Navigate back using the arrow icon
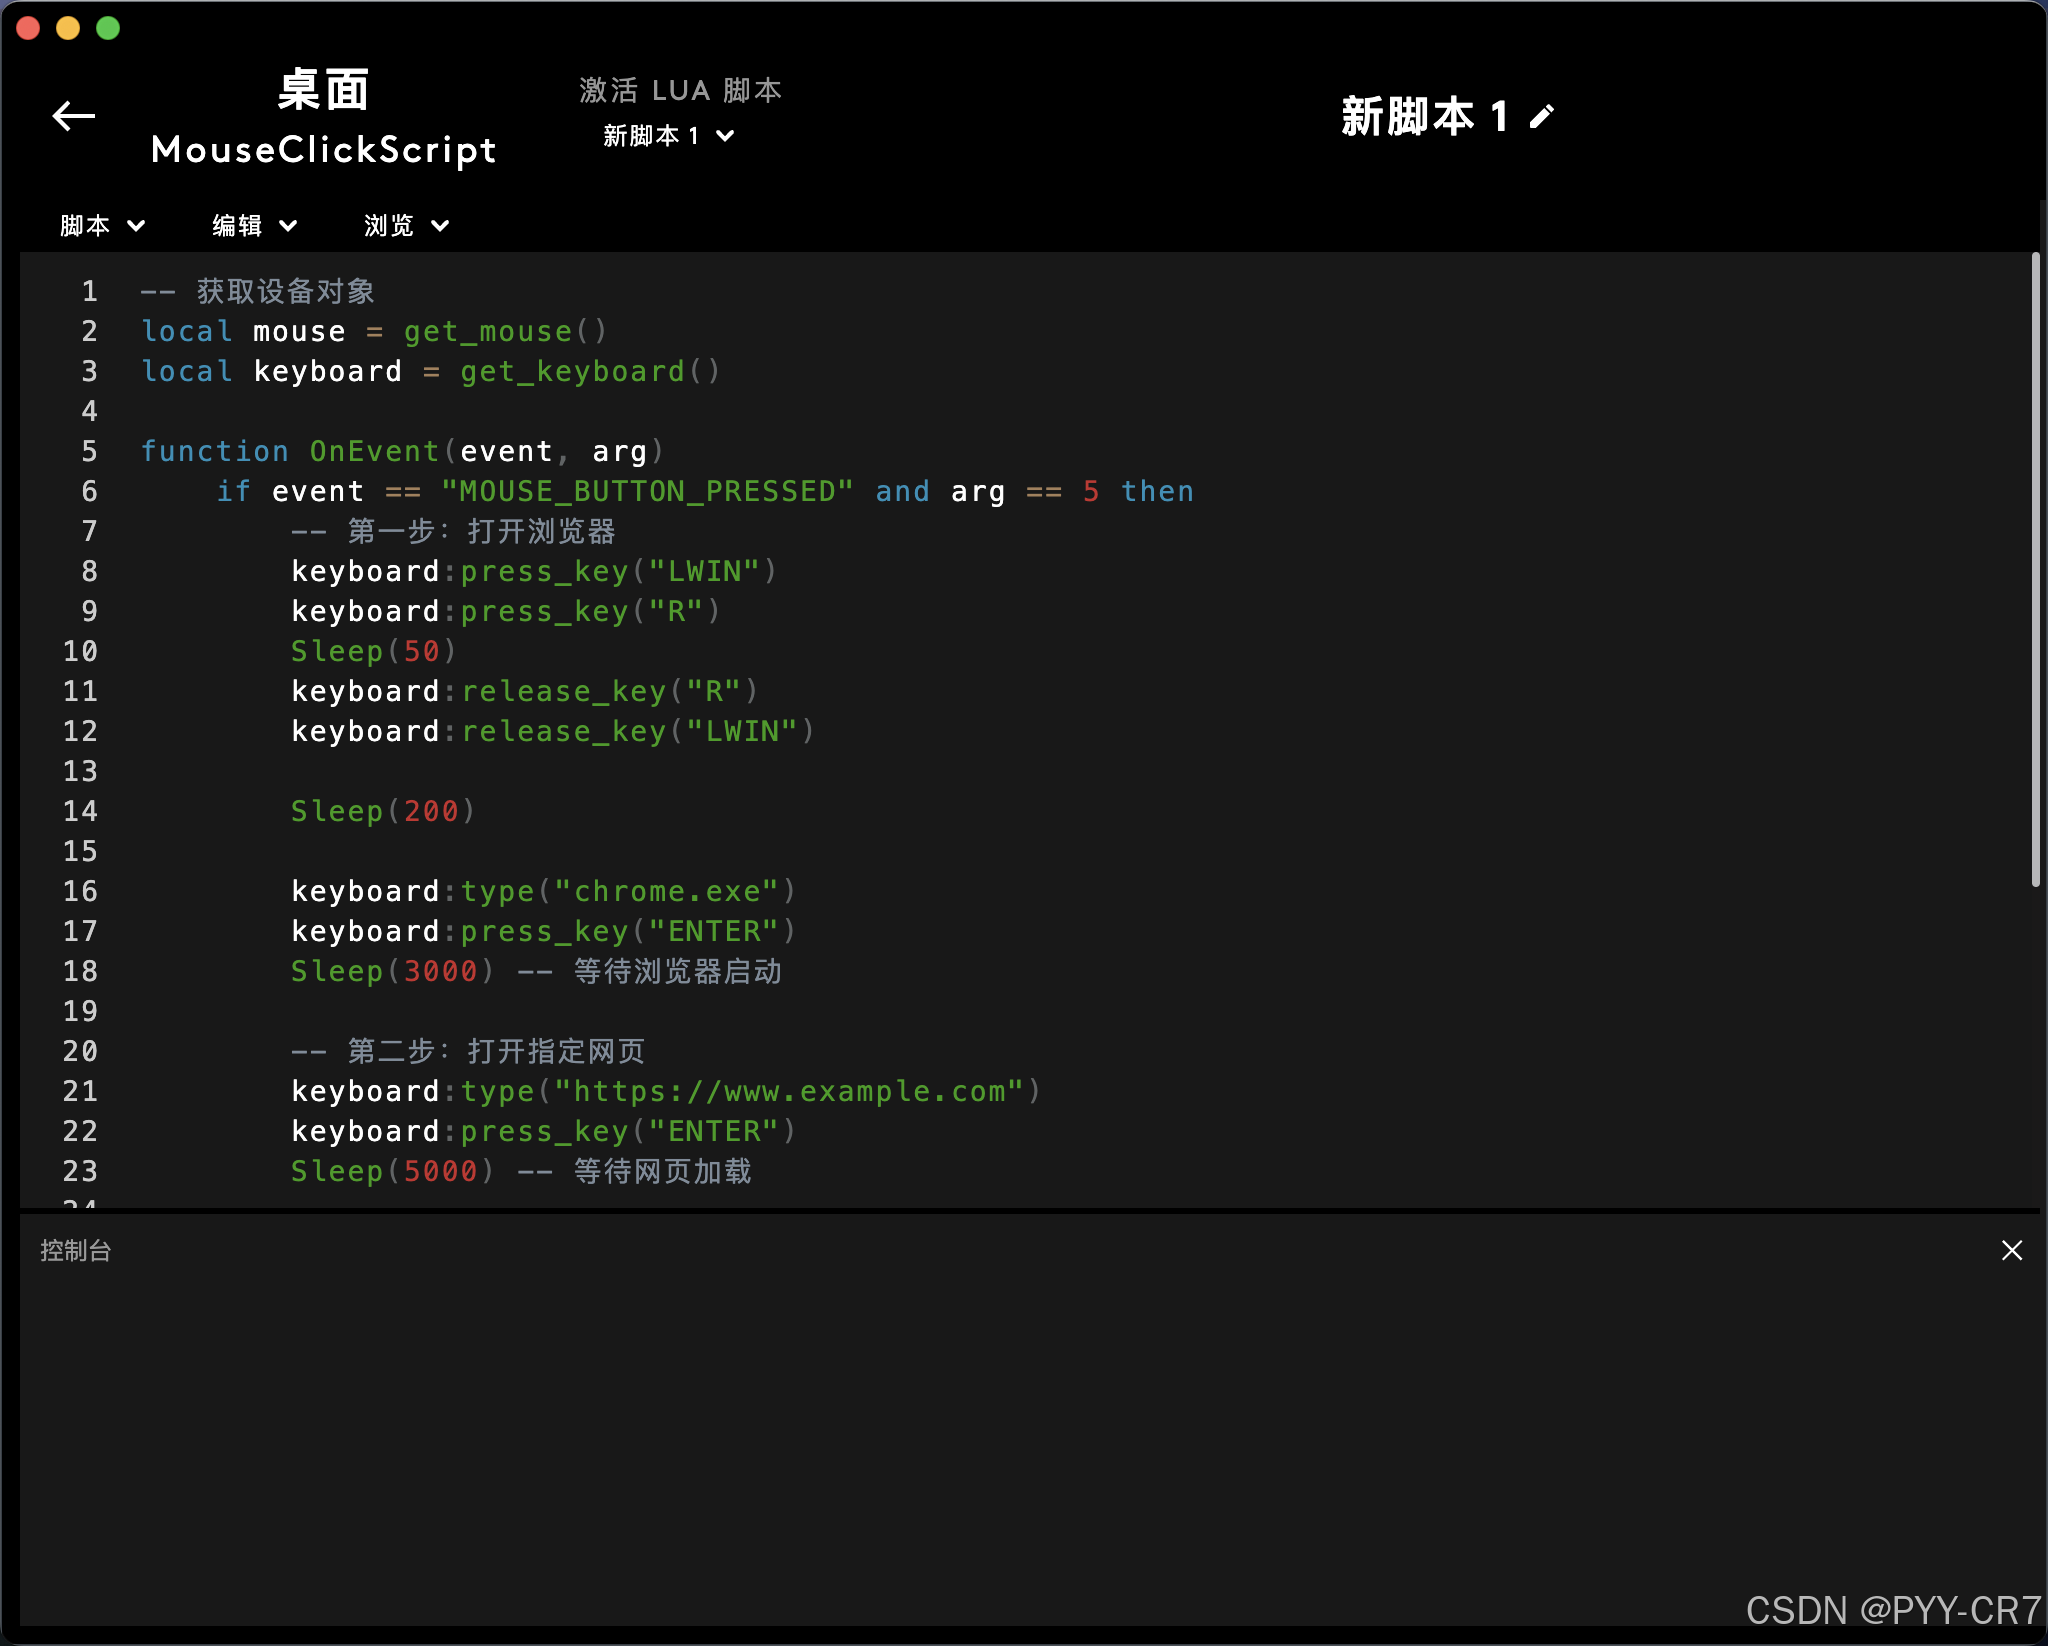Viewport: 2048px width, 1646px height. pyautogui.click(x=73, y=116)
